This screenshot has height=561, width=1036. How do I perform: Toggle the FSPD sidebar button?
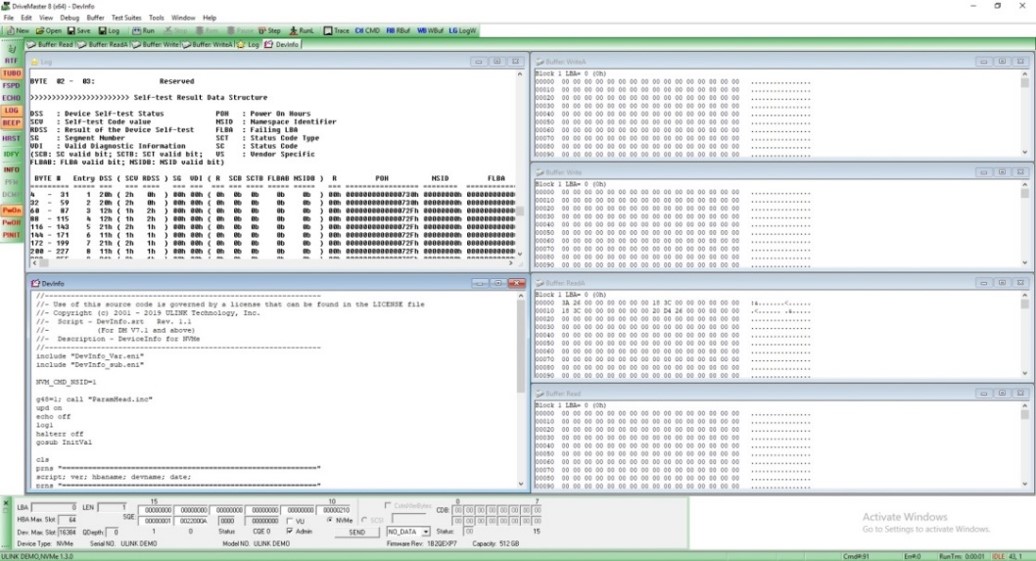(x=11, y=86)
